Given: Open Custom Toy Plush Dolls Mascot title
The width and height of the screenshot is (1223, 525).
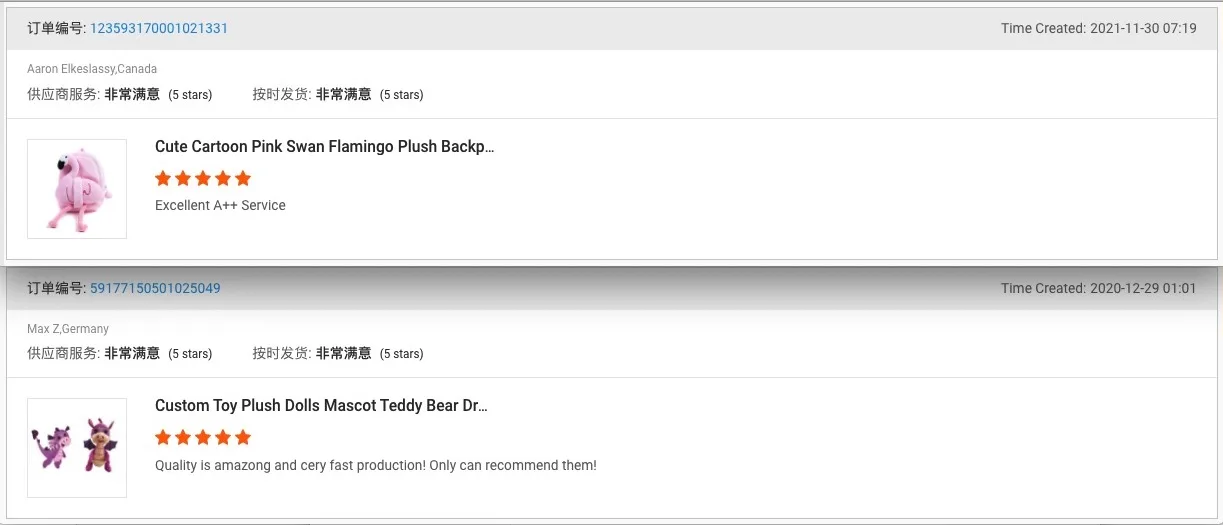Looking at the screenshot, I should (321, 406).
